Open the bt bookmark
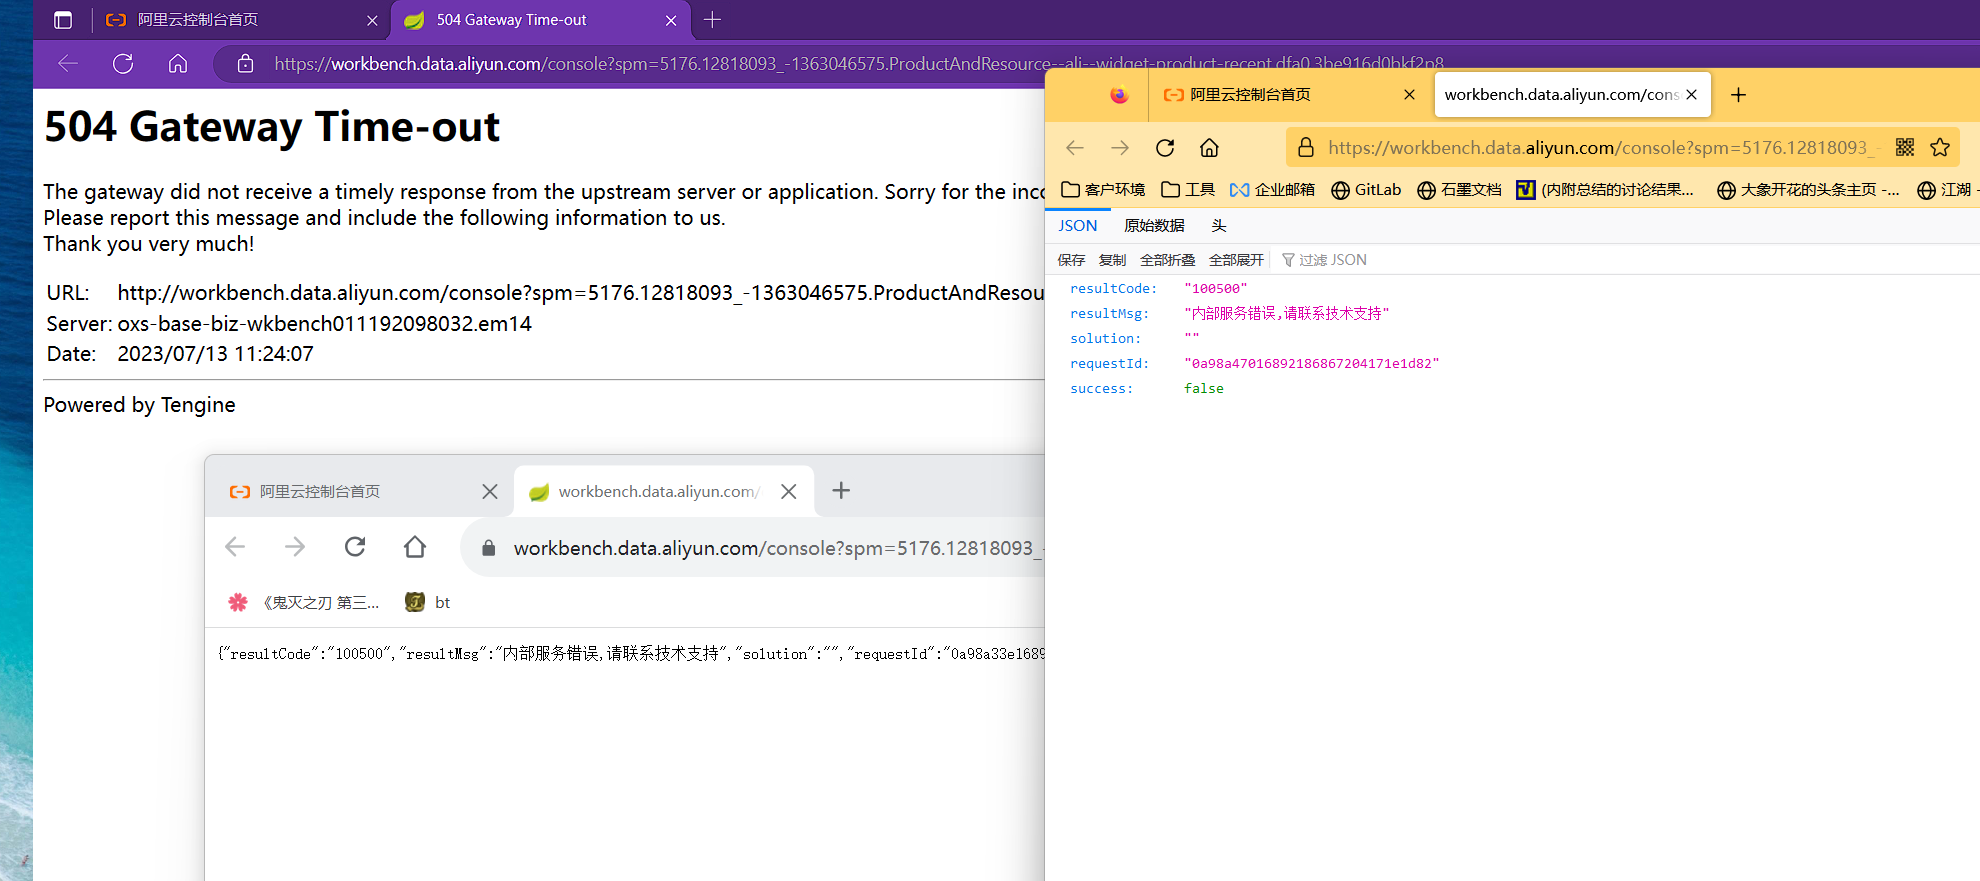The height and width of the screenshot is (881, 1980). click(x=428, y=603)
